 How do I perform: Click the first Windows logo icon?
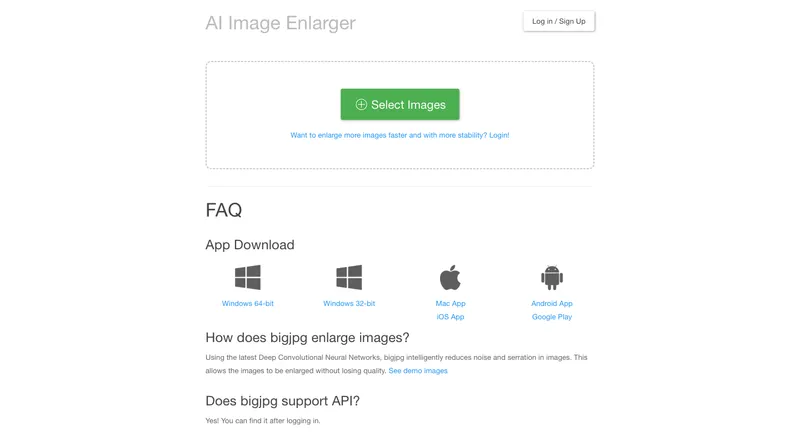pyautogui.click(x=247, y=277)
